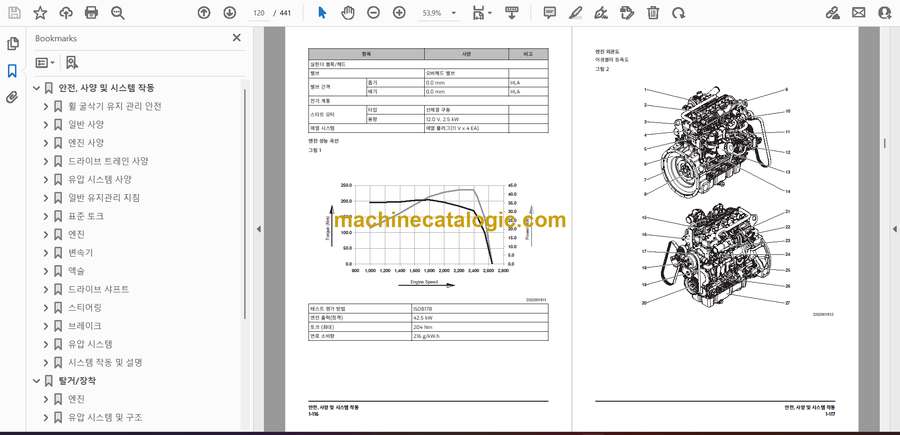Click the lower engine exterior diagram
The width and height of the screenshot is (900, 435).
(x=717, y=257)
